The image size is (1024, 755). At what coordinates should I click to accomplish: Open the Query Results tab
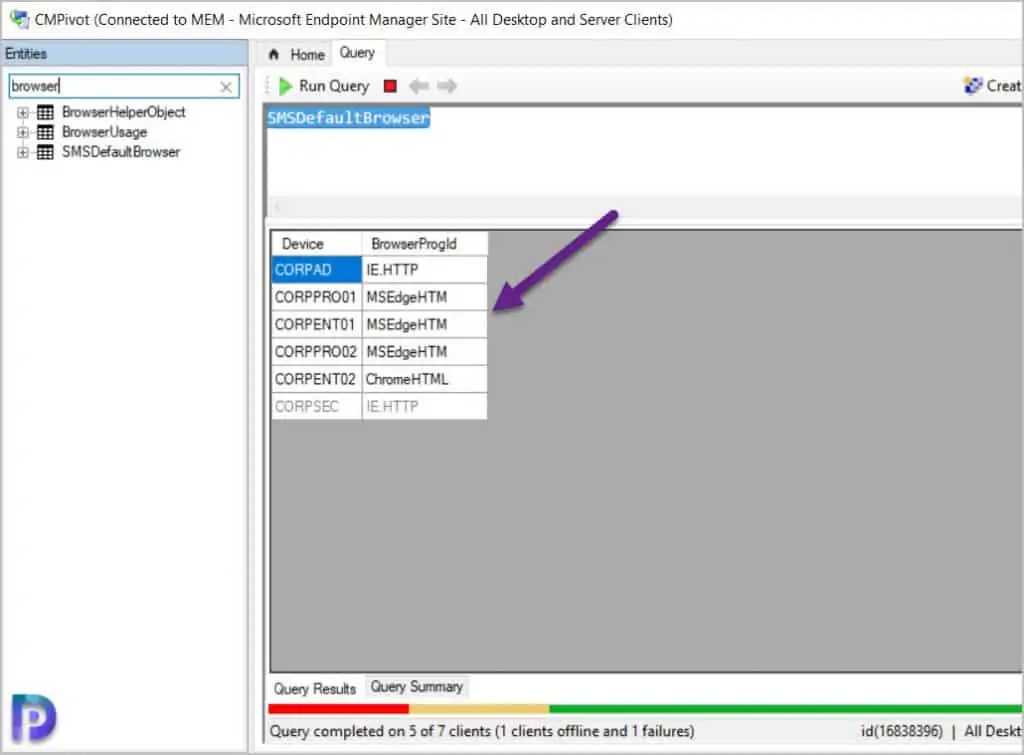pyautogui.click(x=315, y=688)
